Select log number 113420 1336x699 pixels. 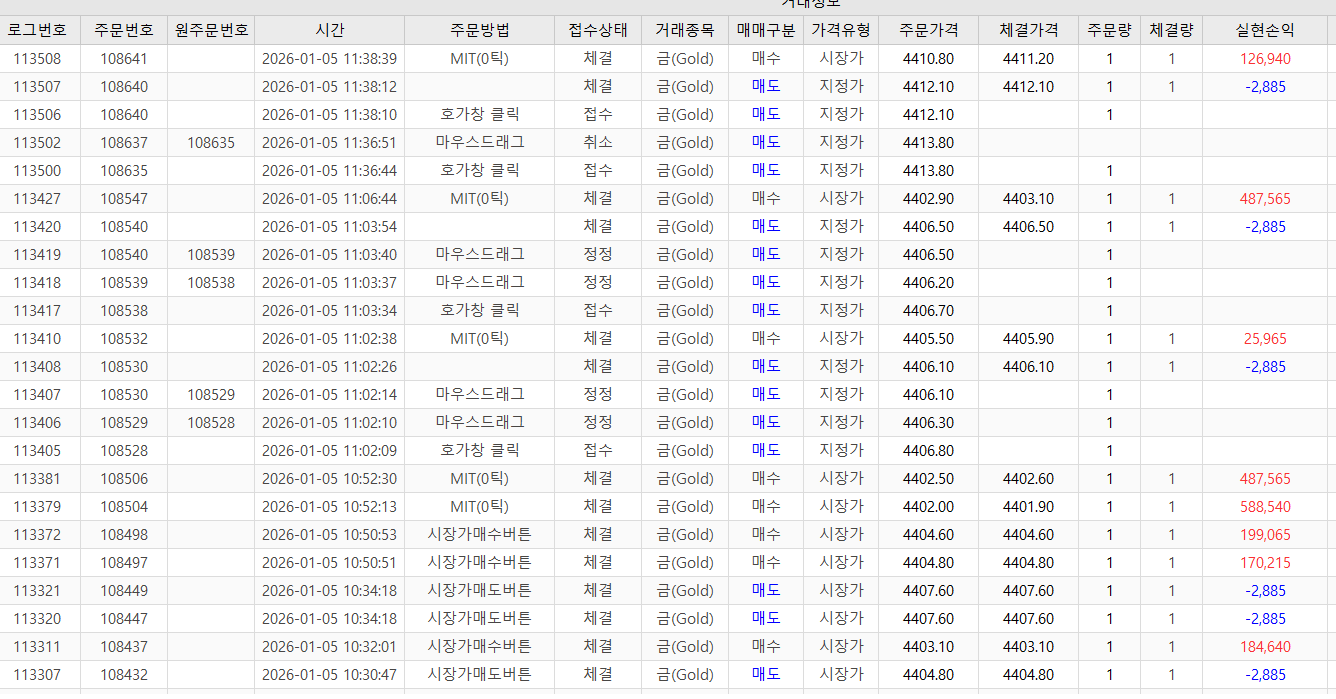[37, 227]
